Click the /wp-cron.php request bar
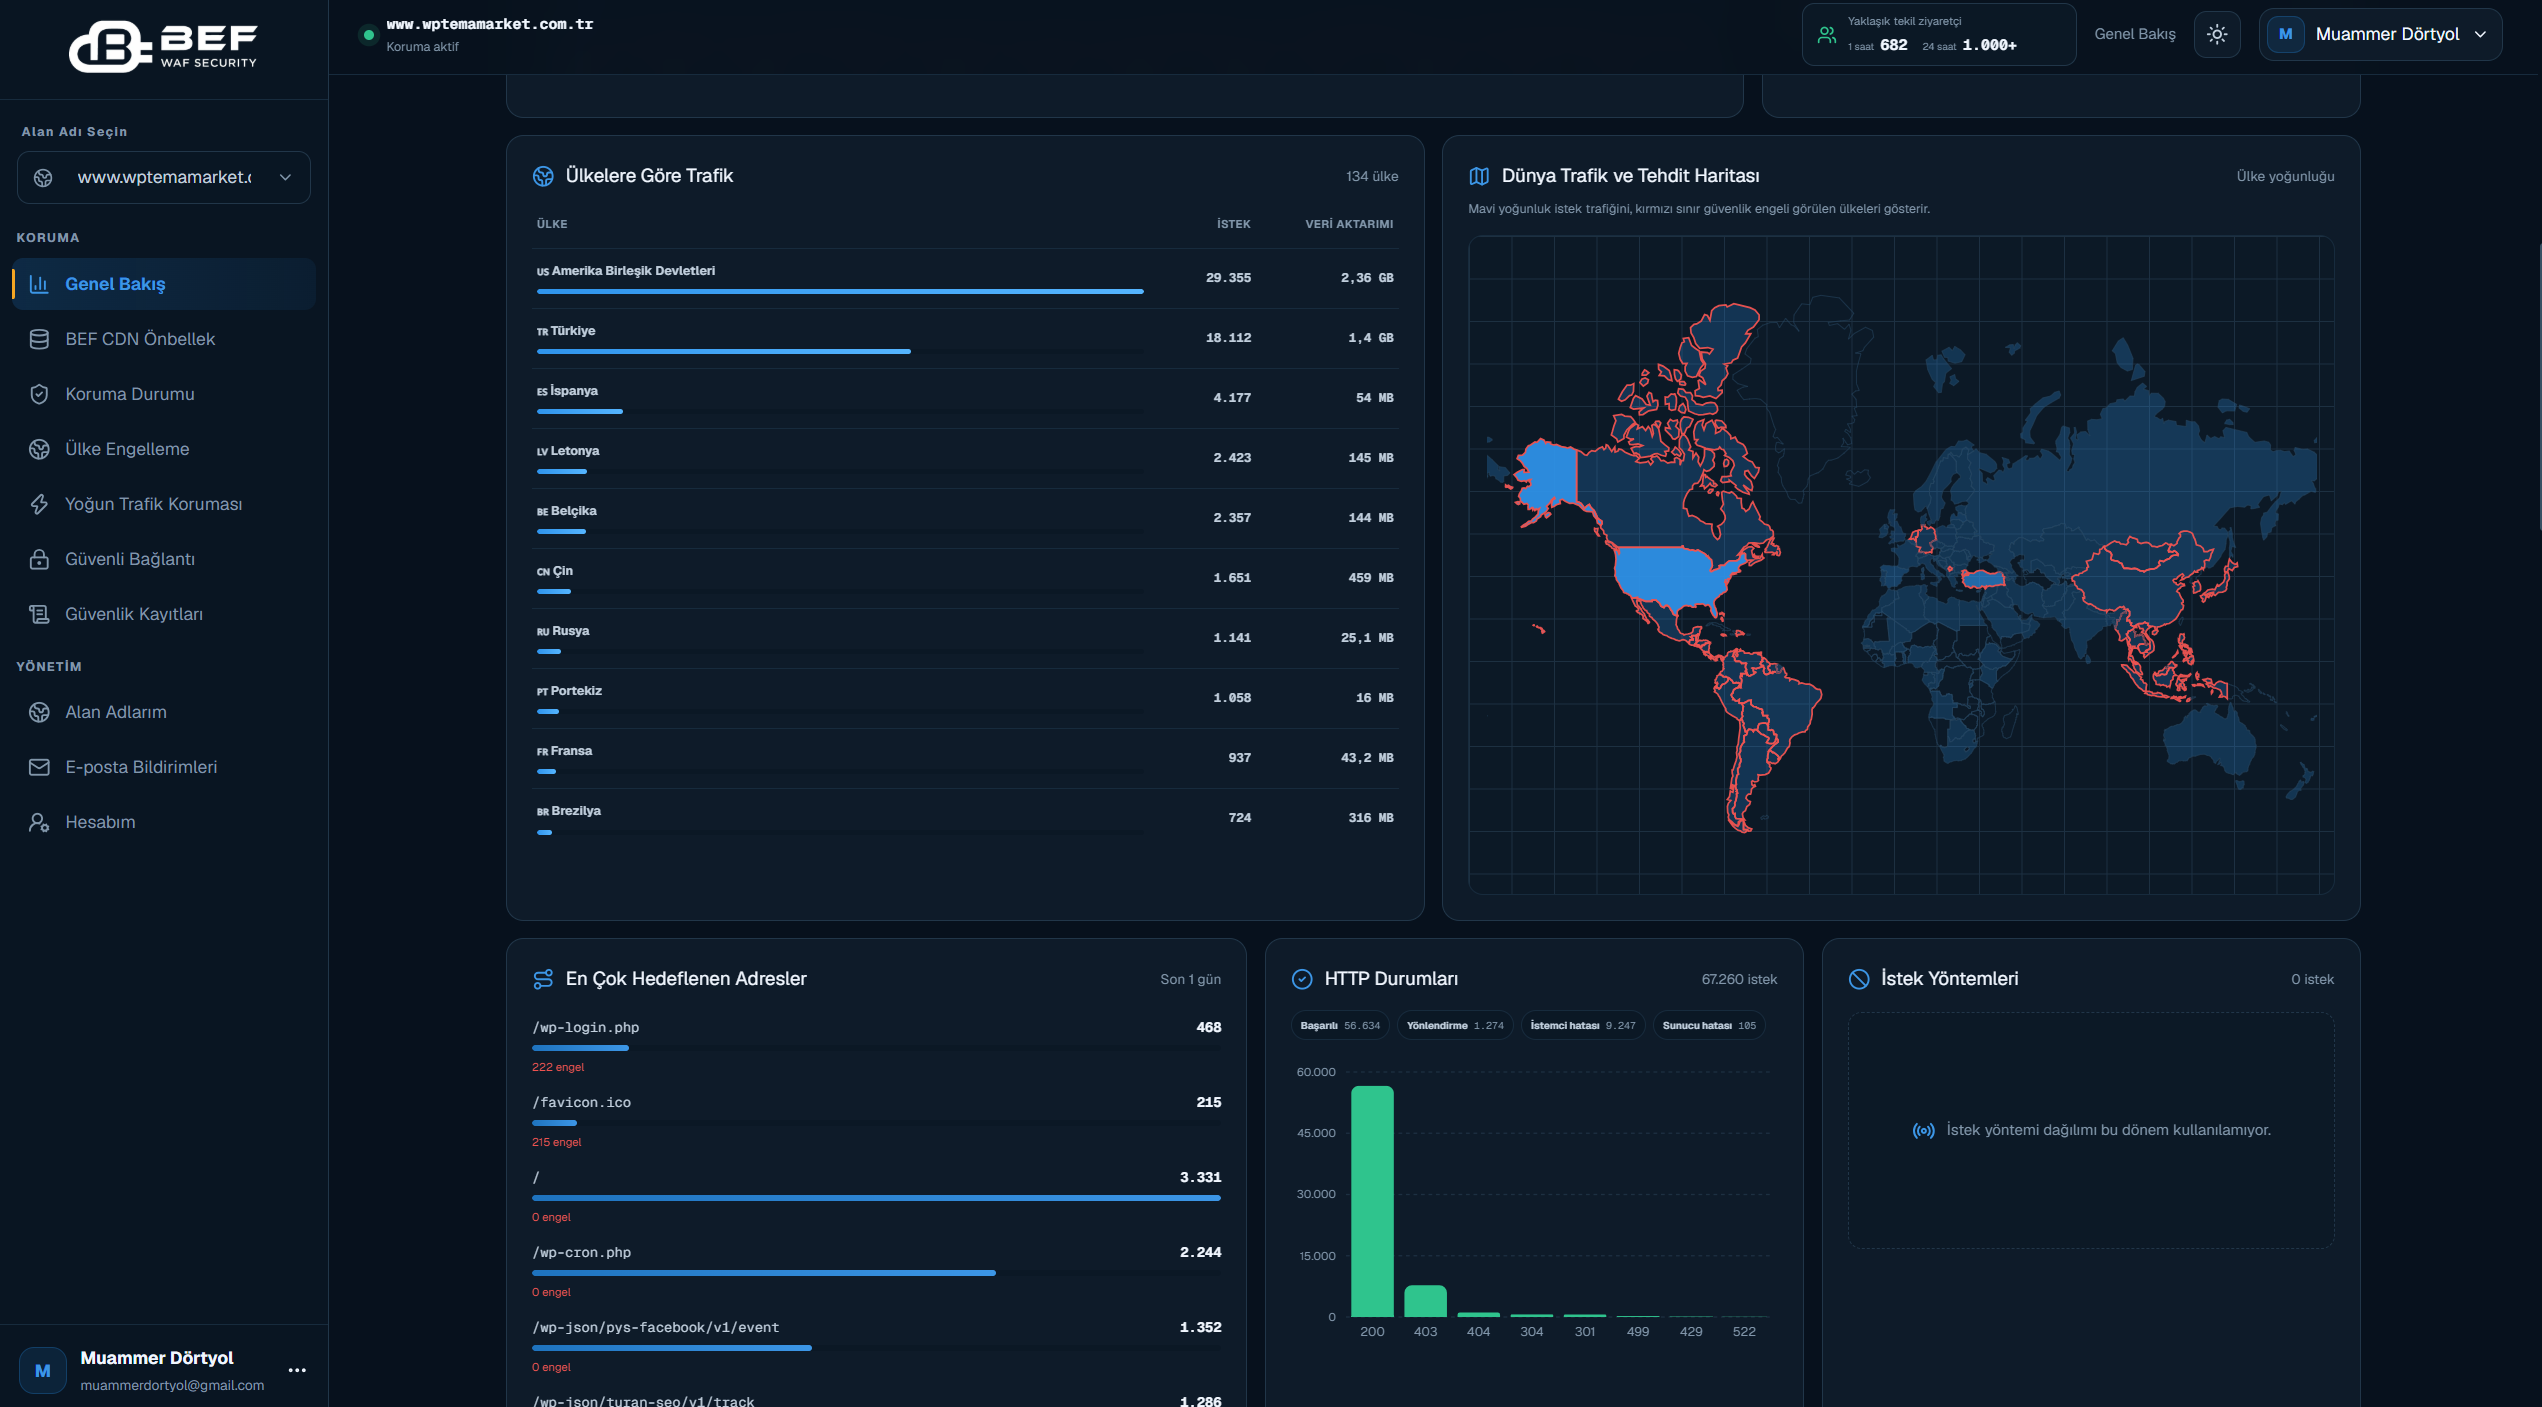 point(764,1273)
